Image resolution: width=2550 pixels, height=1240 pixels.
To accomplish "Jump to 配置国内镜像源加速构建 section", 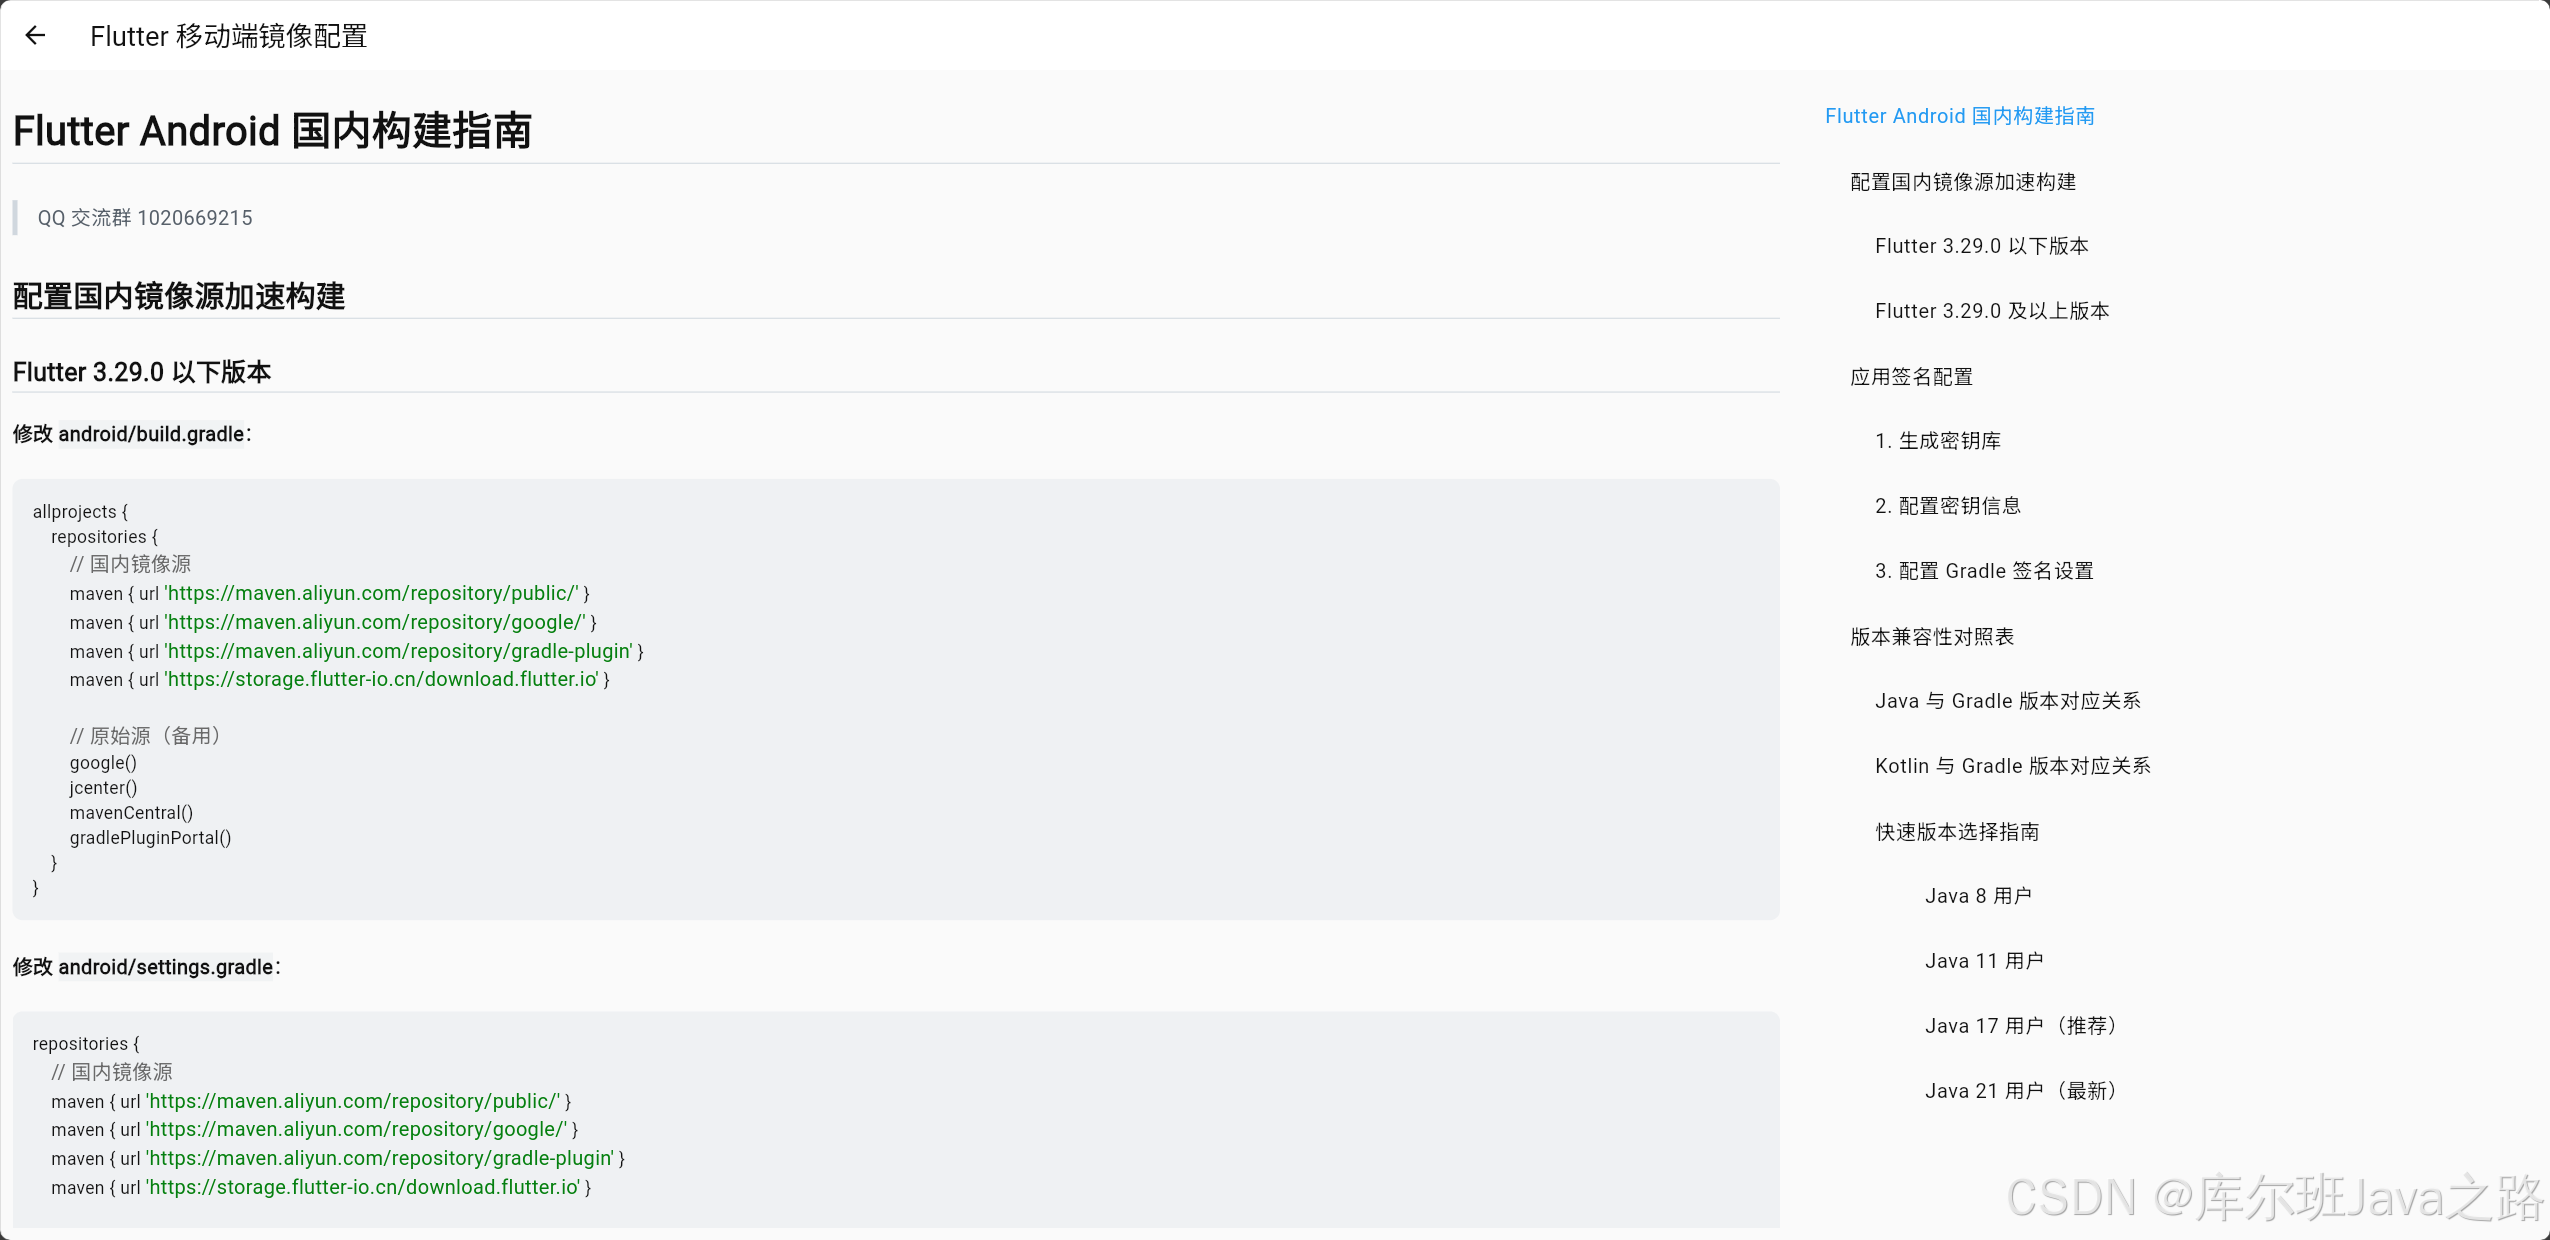I will pyautogui.click(x=1962, y=182).
